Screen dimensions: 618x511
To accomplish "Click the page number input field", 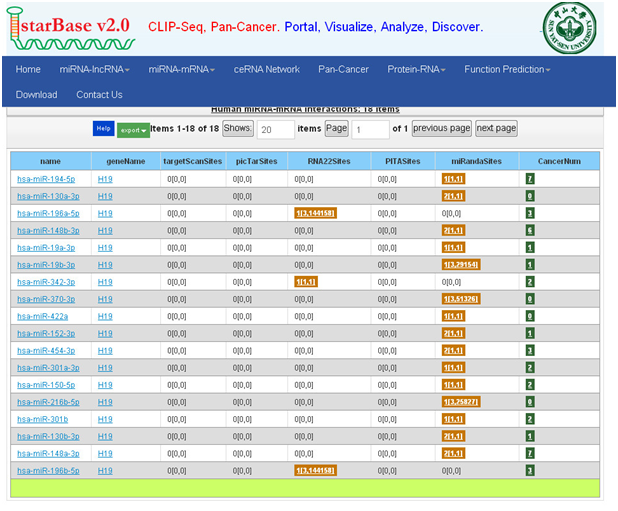I will [370, 129].
